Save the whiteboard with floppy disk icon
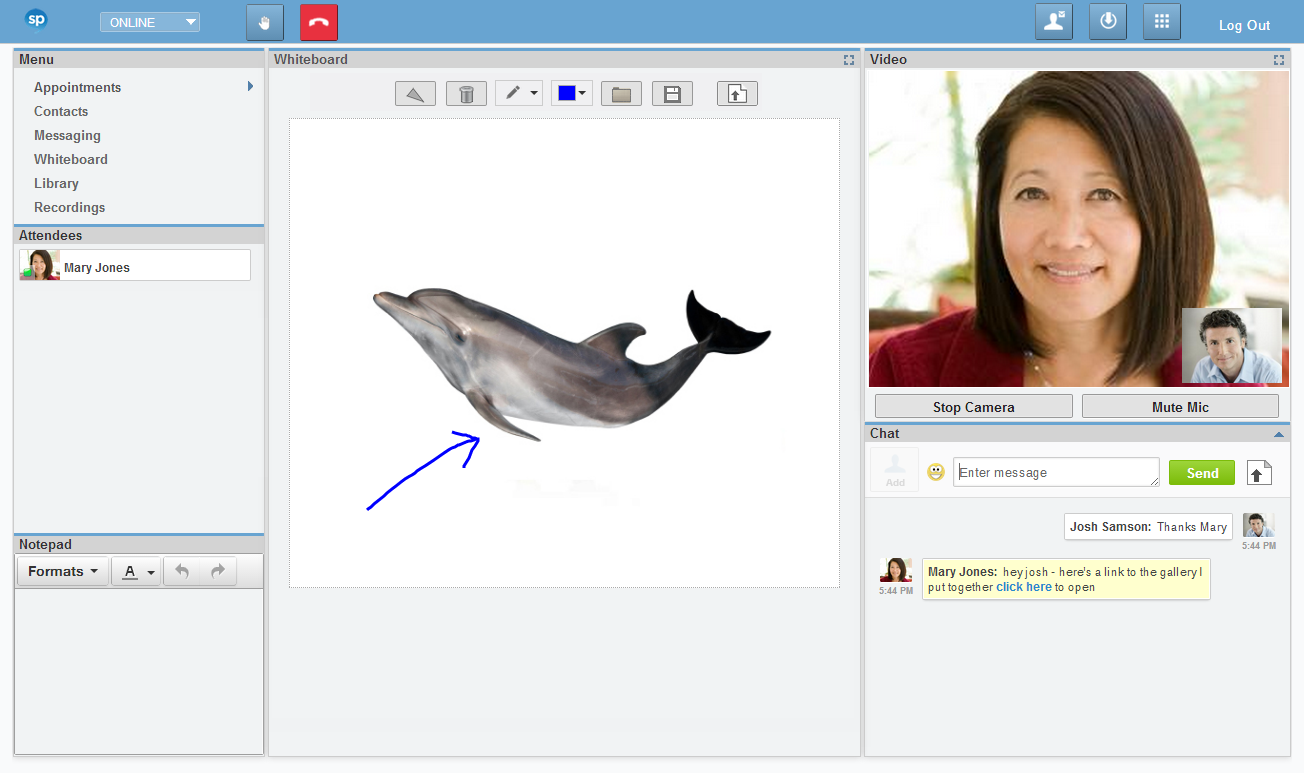This screenshot has height=773, width=1304. (x=672, y=94)
